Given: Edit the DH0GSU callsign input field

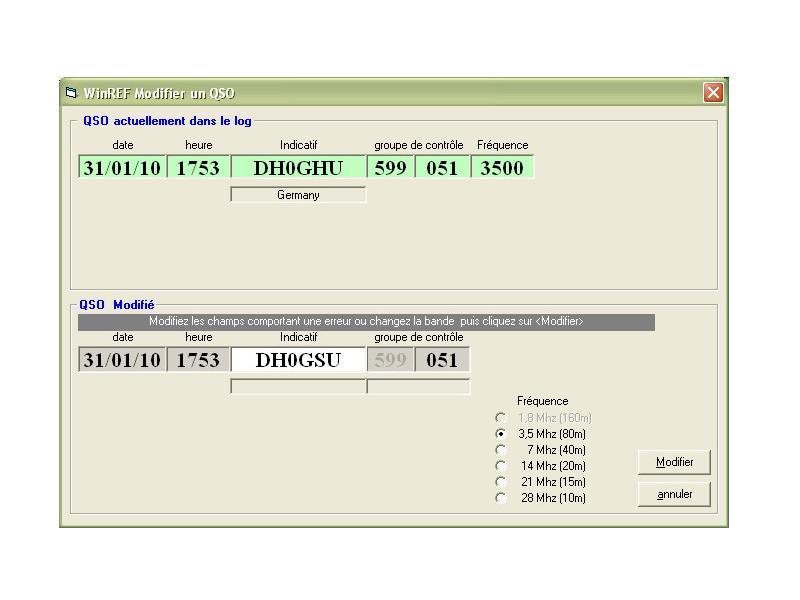Looking at the screenshot, I should point(298,360).
